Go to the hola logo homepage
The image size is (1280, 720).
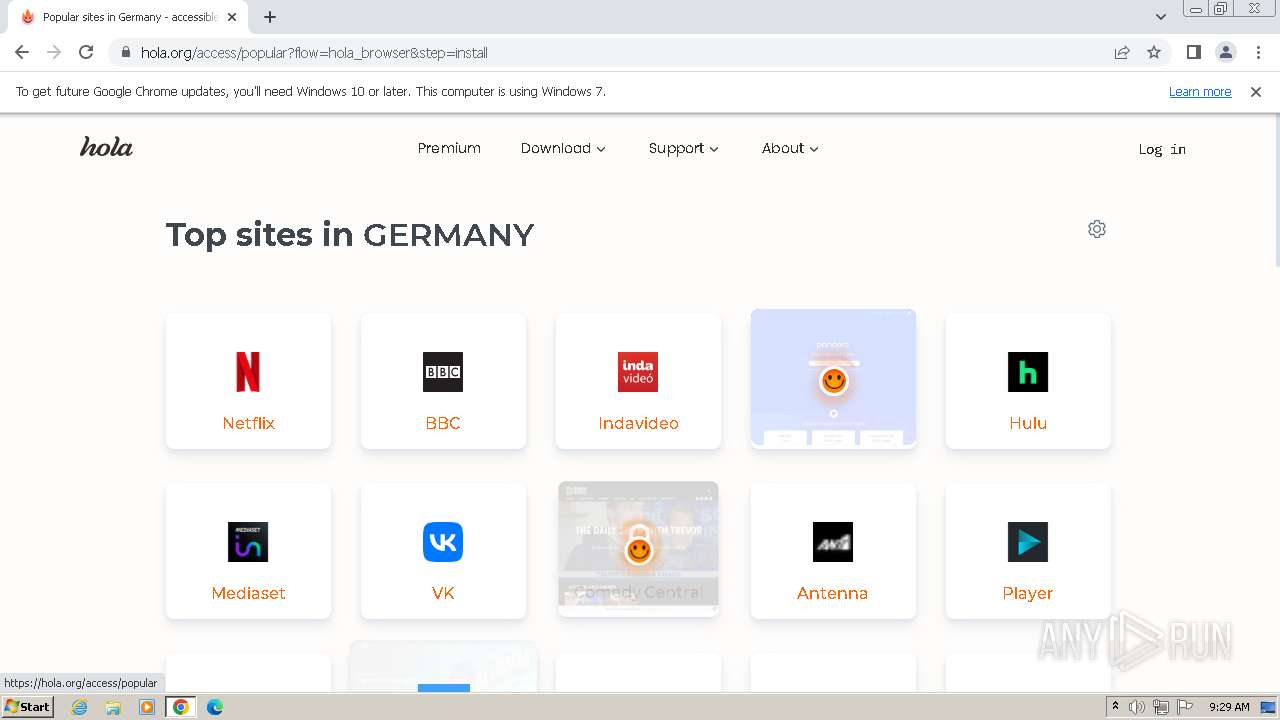pos(106,147)
